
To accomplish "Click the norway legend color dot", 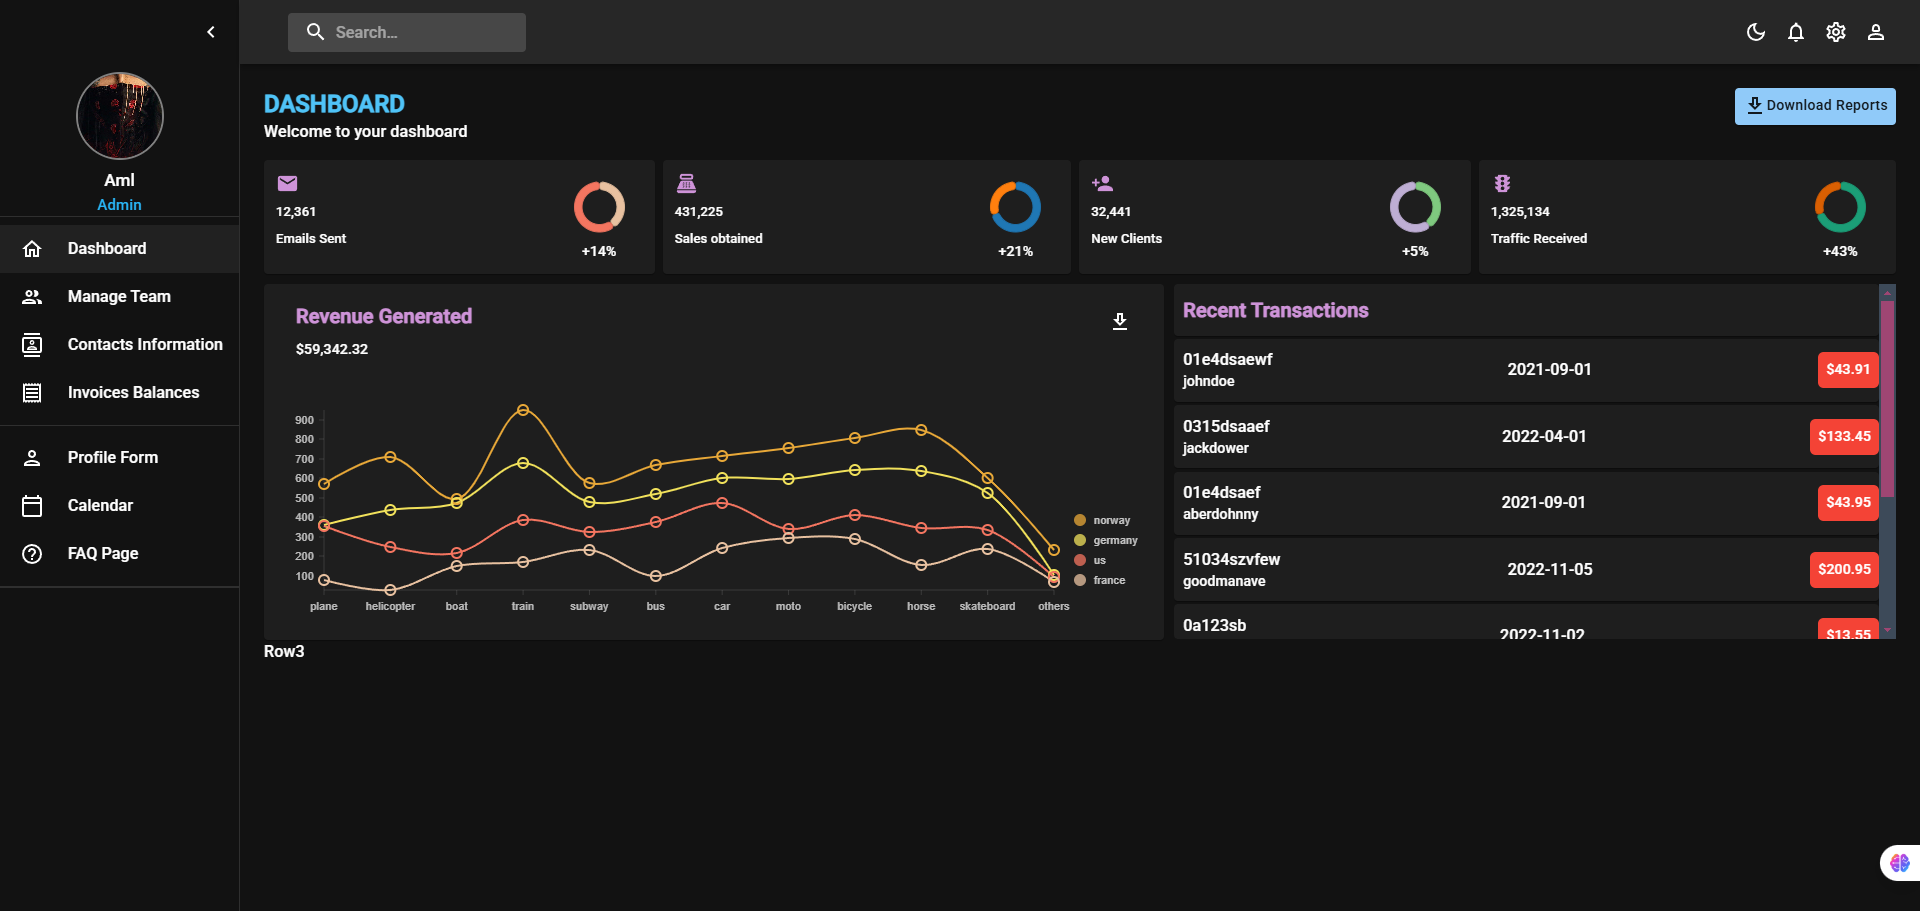I will [x=1080, y=520].
